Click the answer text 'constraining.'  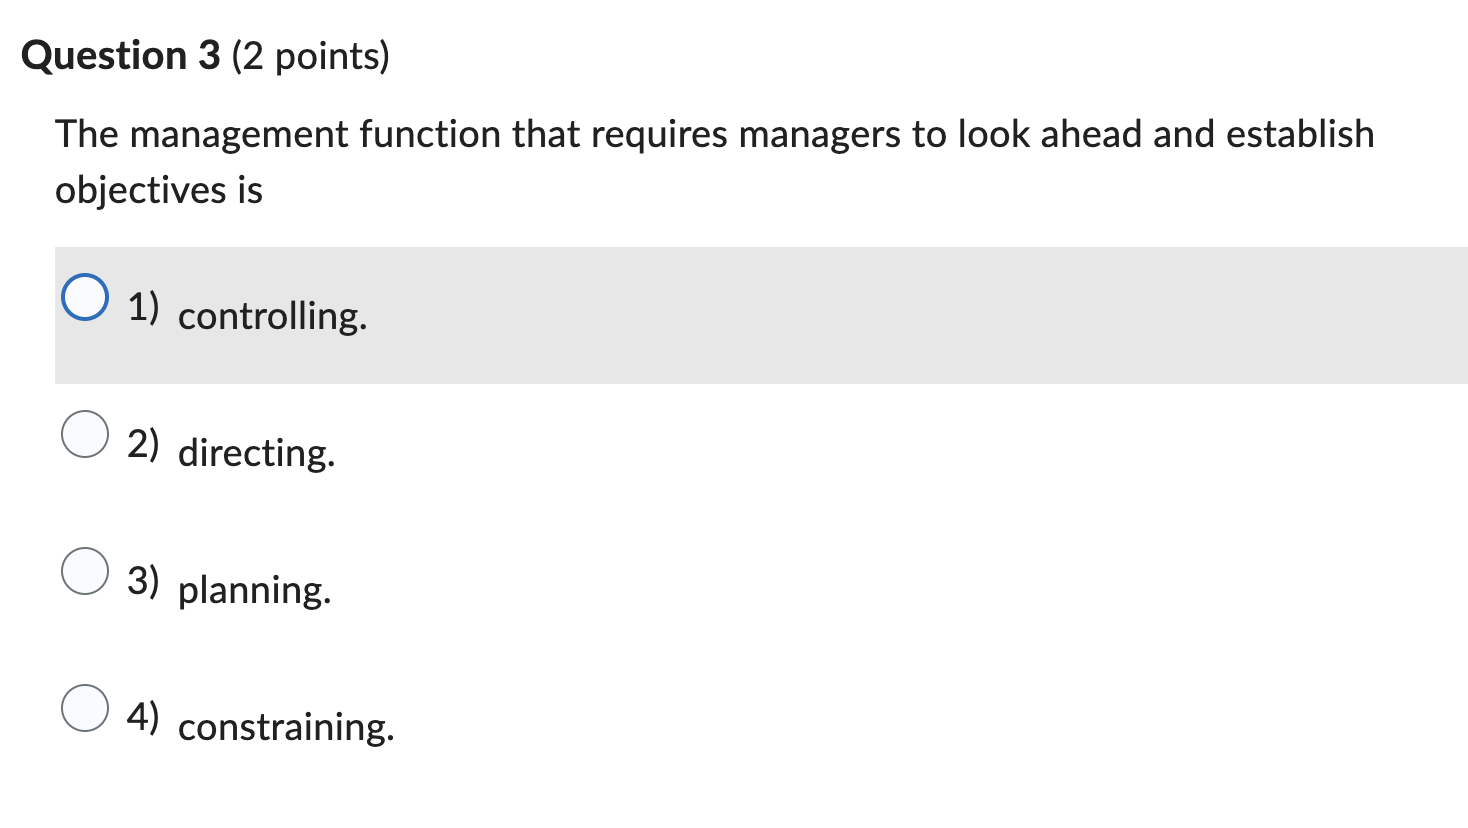point(286,728)
